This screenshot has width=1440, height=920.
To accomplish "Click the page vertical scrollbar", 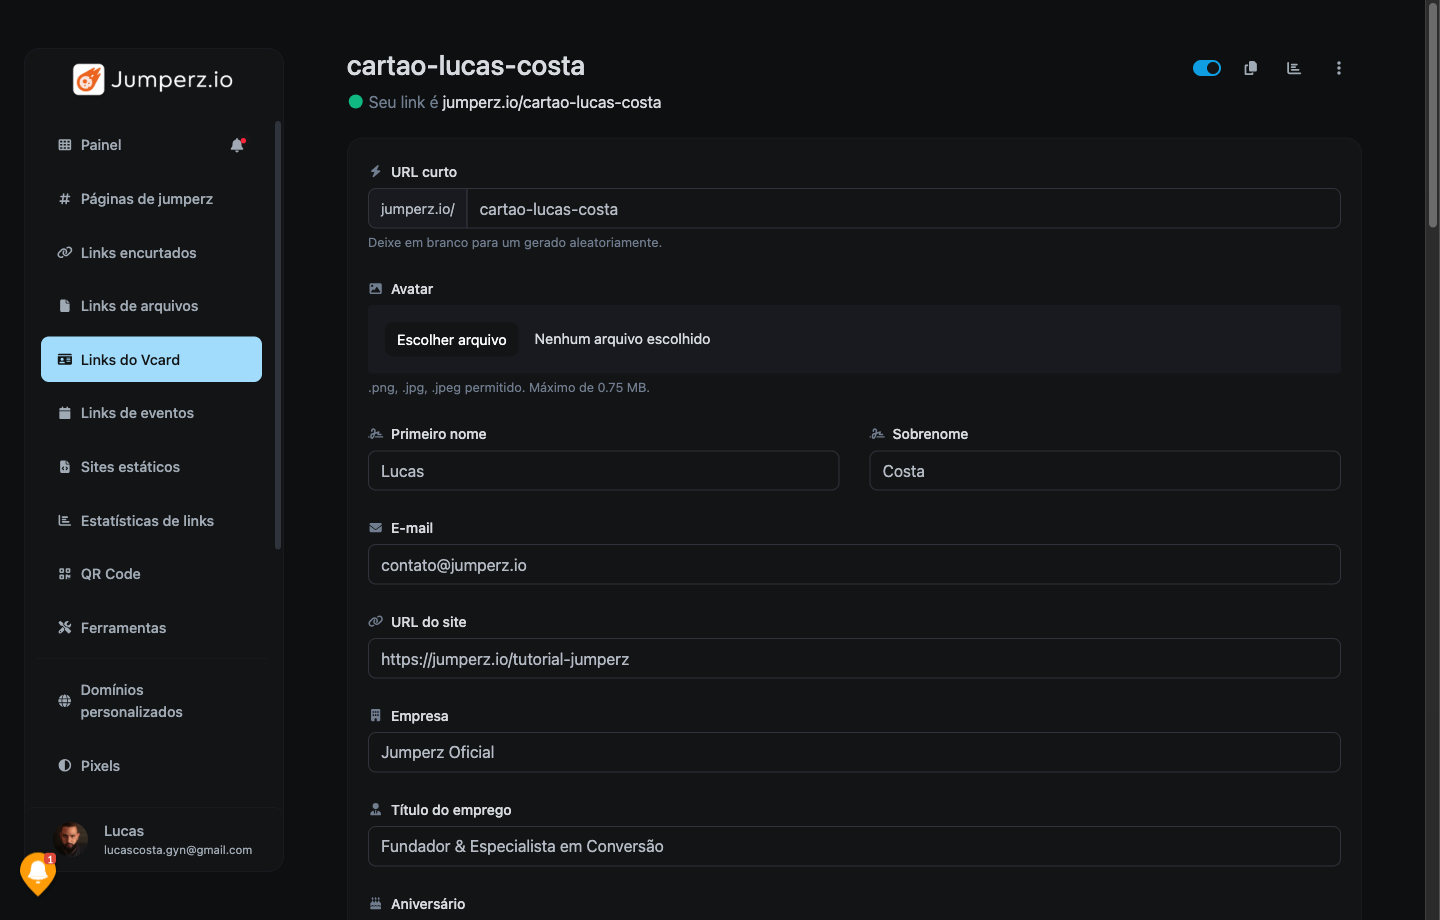I will (1433, 116).
